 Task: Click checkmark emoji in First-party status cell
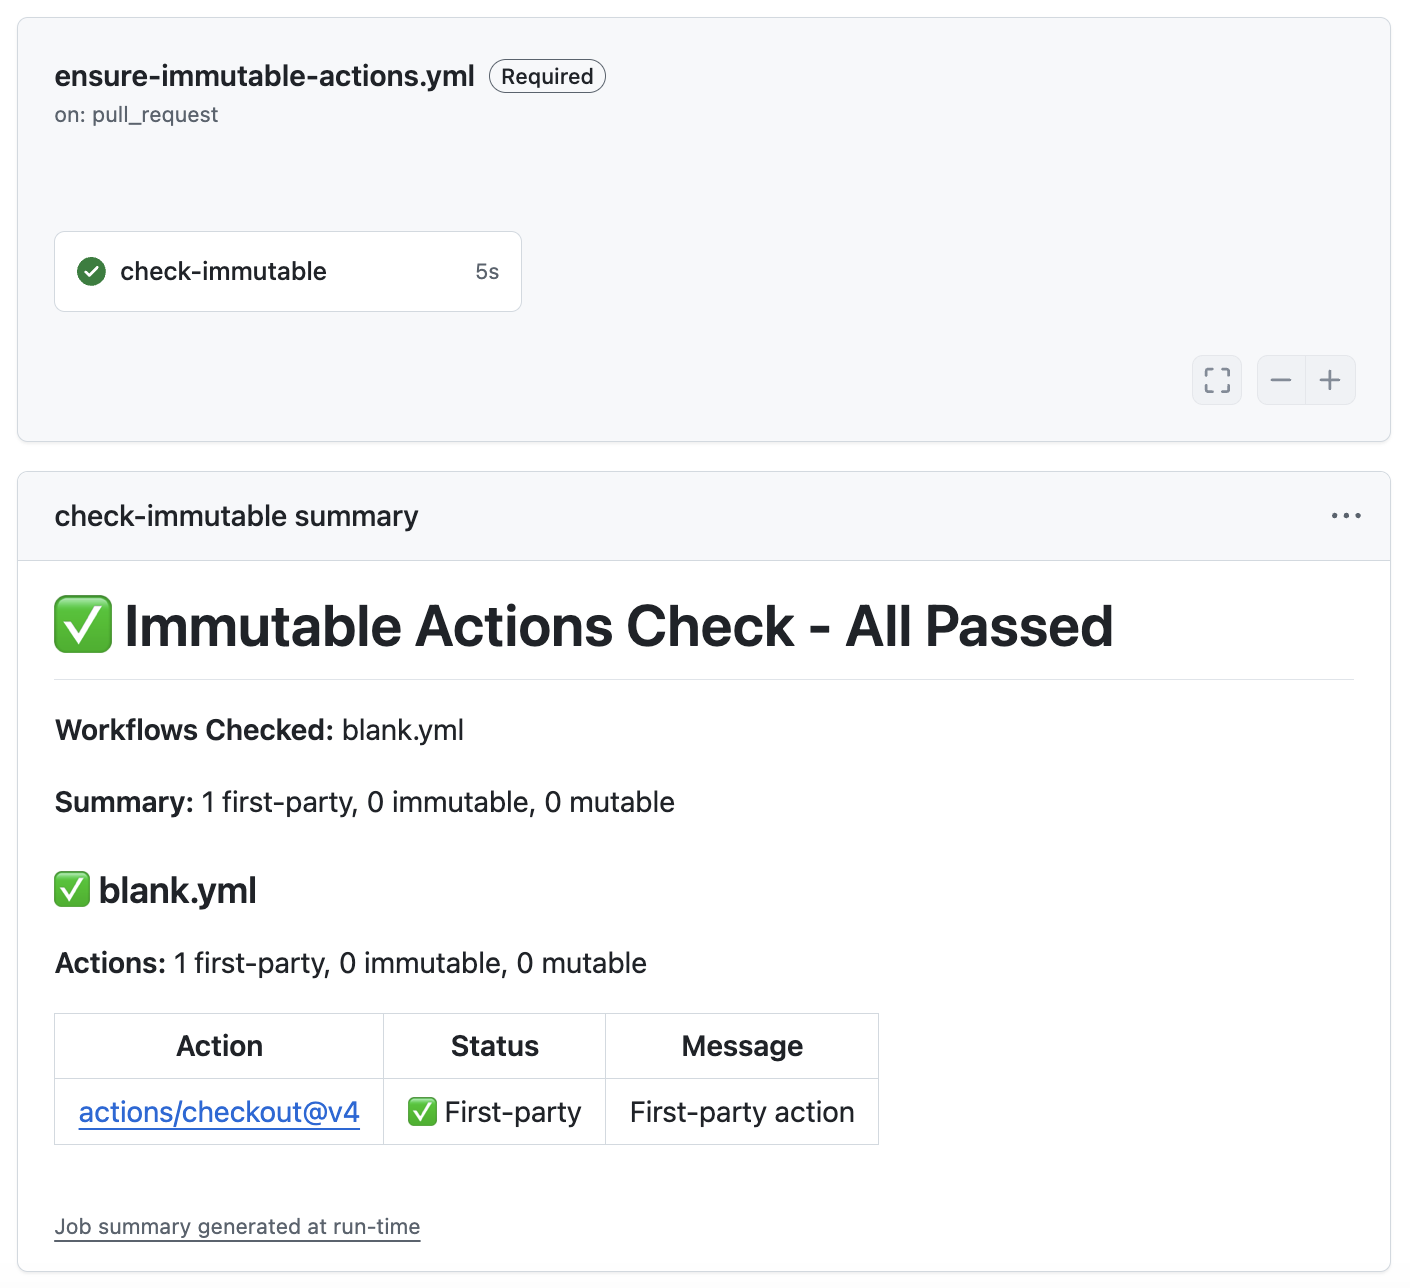[422, 1111]
